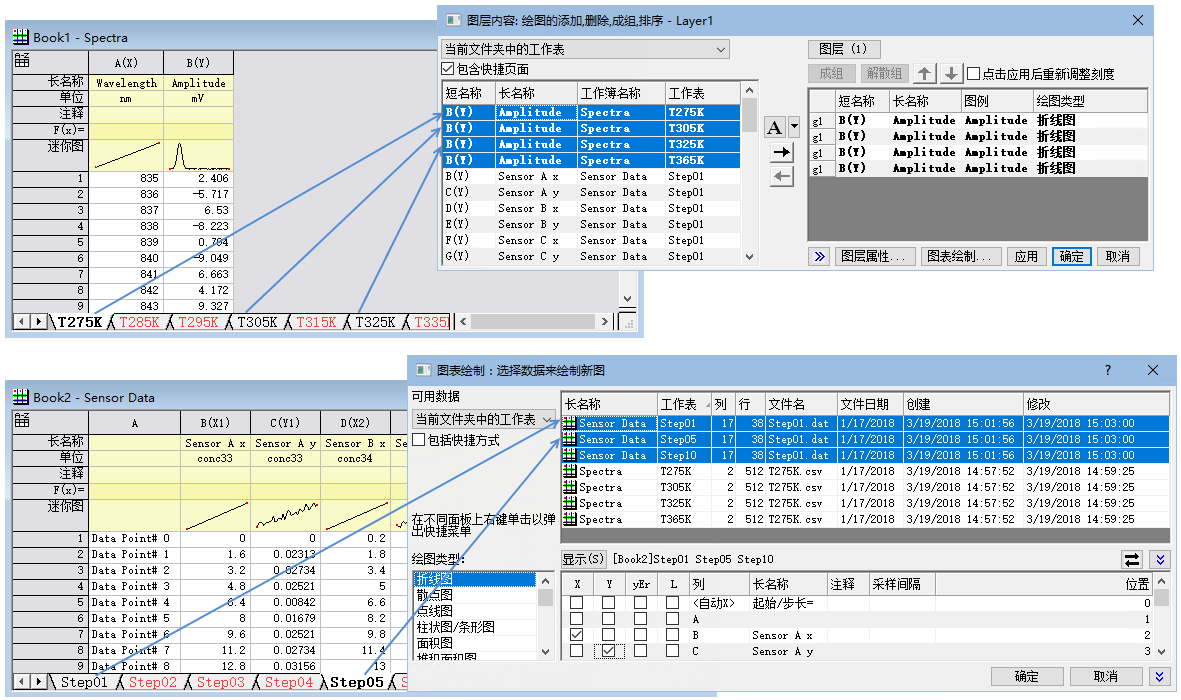Switch to T275K sheet tab
1181x700 pixels.
[x=79, y=322]
